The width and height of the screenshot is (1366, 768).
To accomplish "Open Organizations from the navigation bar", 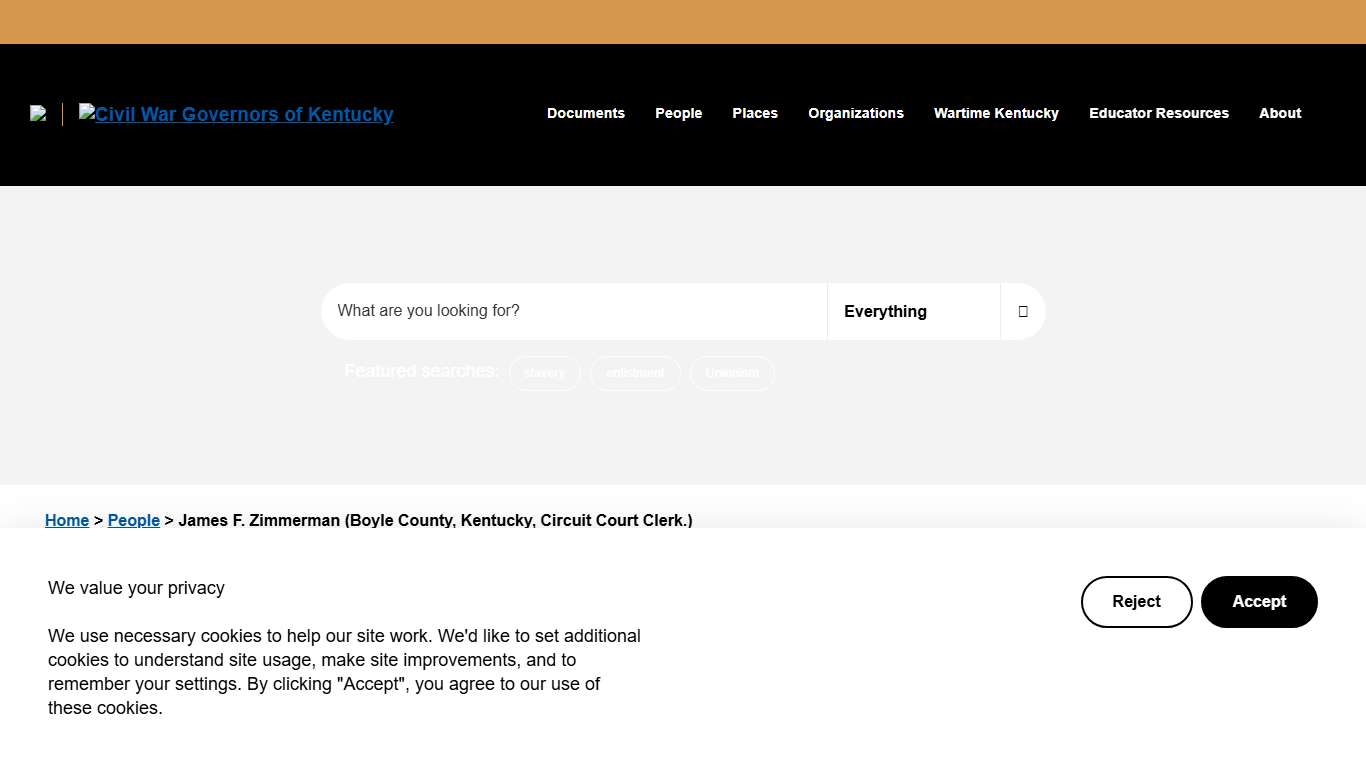I will coord(856,113).
